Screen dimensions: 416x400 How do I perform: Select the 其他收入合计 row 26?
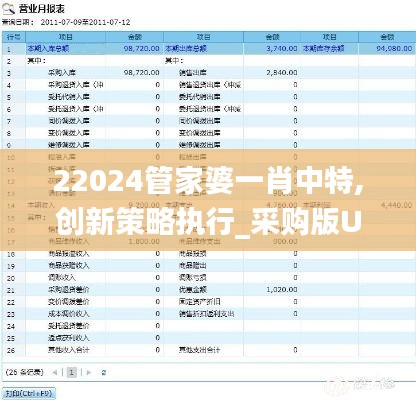[x=208, y=350]
